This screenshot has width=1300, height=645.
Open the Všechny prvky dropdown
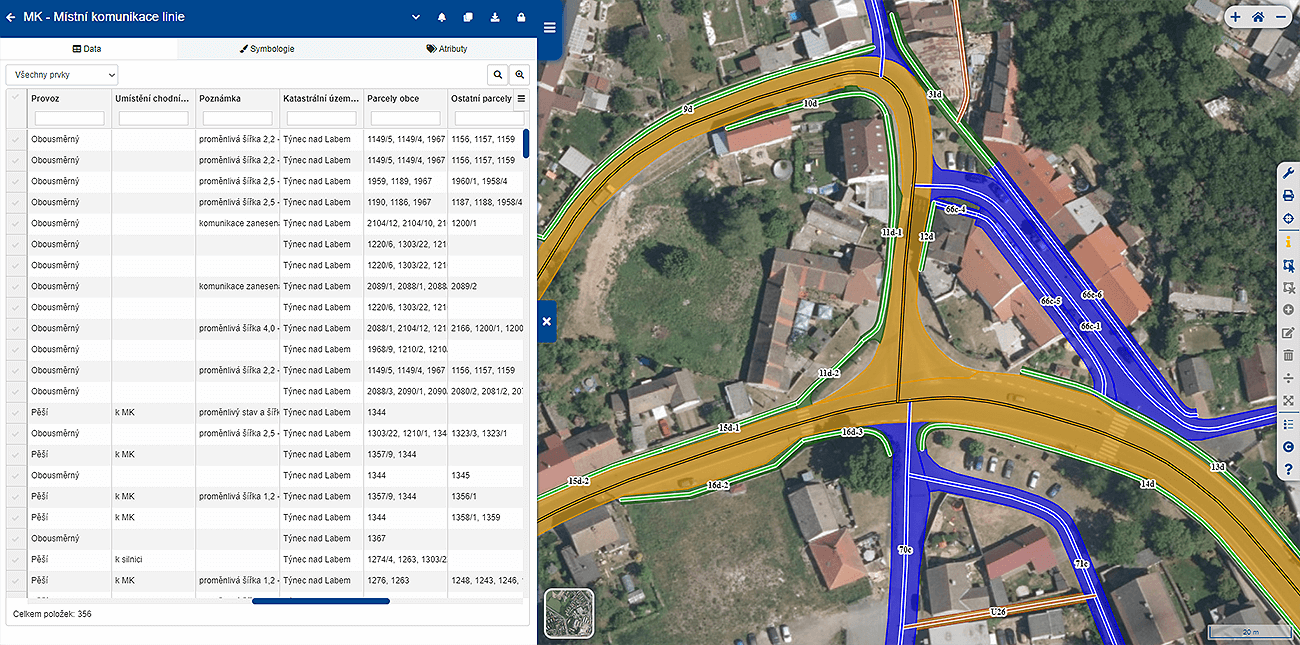point(62,75)
